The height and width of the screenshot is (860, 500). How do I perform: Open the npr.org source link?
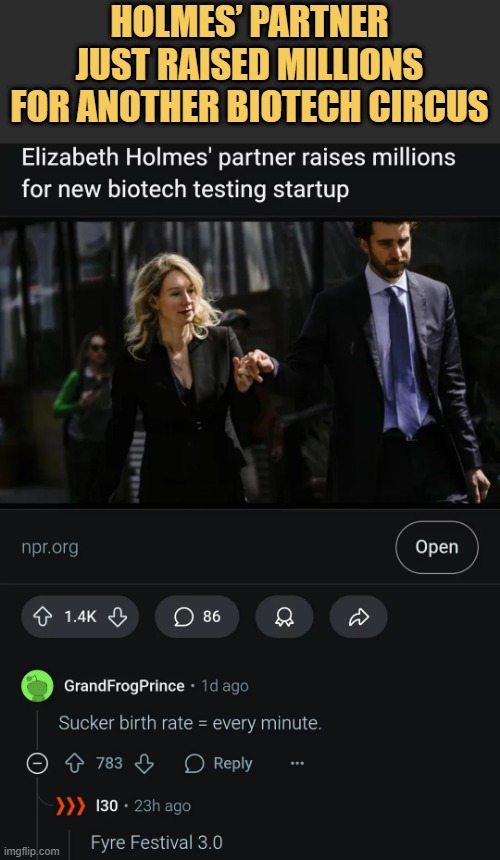(50, 547)
